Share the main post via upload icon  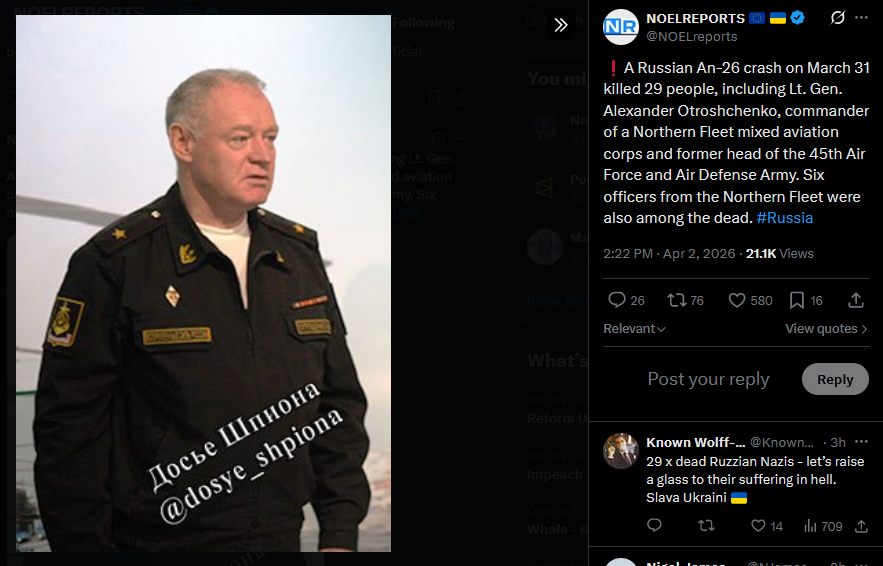856,300
